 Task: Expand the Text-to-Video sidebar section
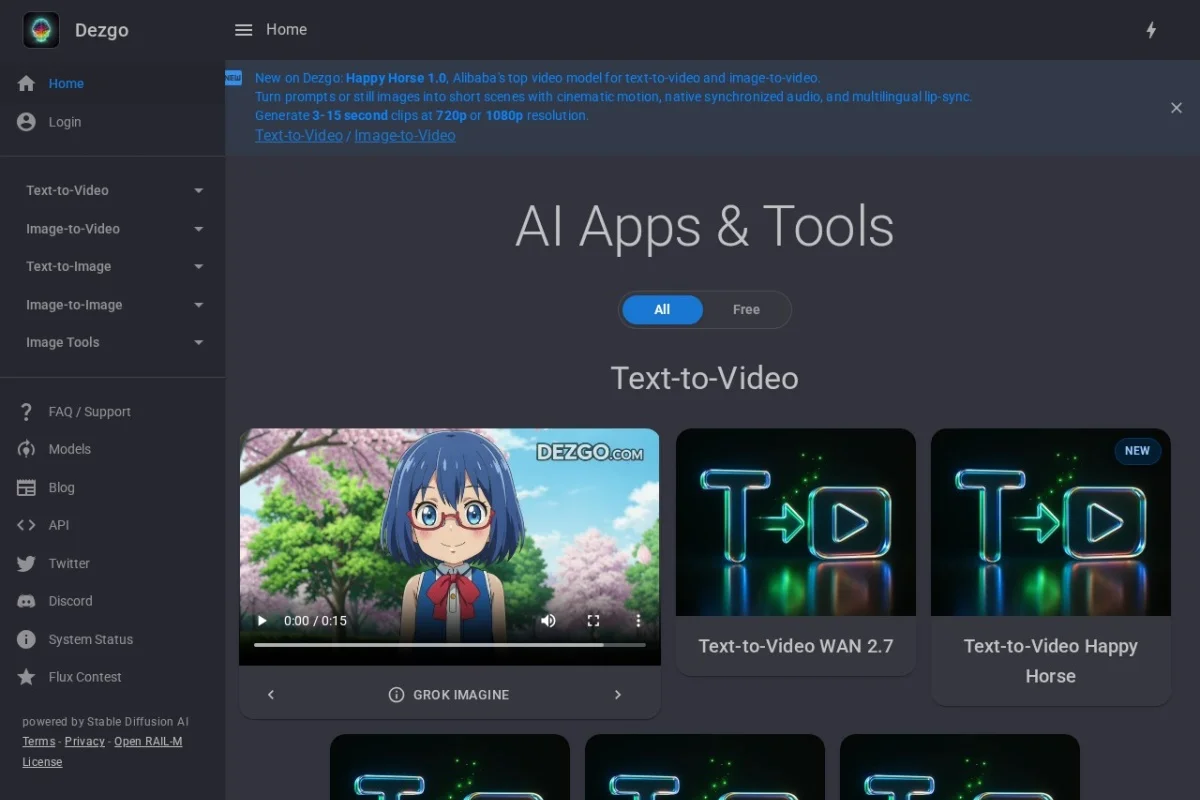pyautogui.click(x=113, y=191)
